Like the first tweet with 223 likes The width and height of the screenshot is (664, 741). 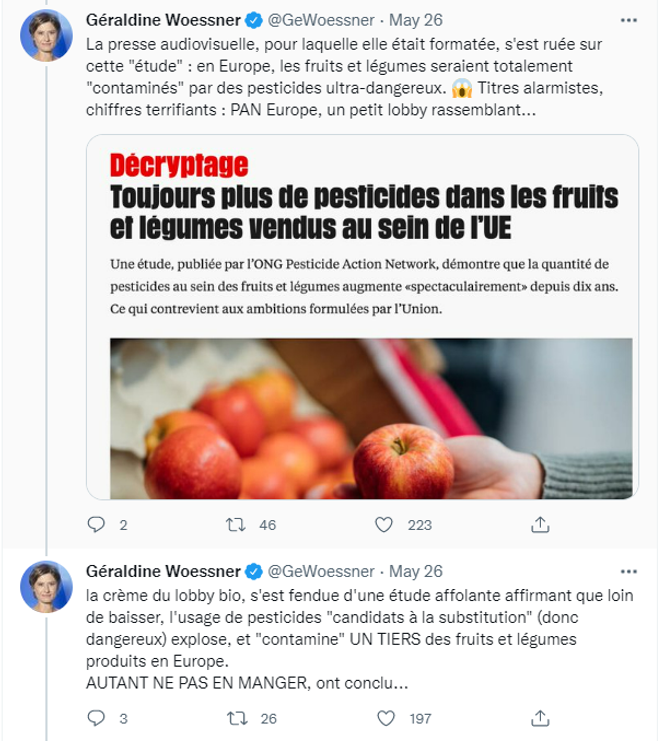coord(384,525)
